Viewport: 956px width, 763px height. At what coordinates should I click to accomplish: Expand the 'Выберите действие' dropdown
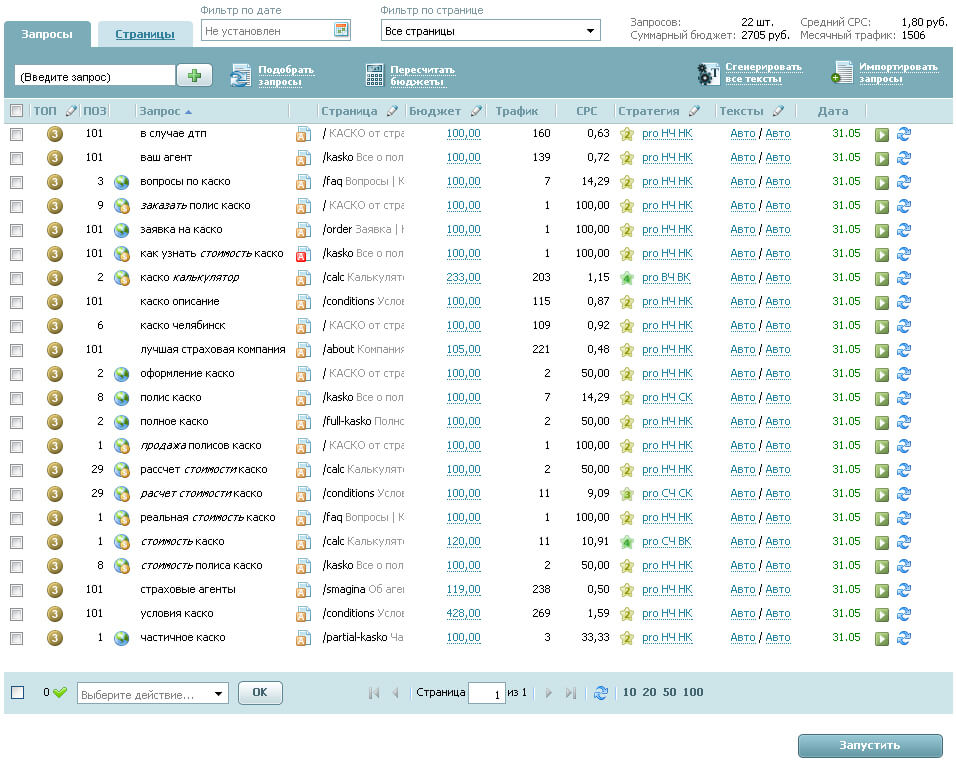point(152,694)
